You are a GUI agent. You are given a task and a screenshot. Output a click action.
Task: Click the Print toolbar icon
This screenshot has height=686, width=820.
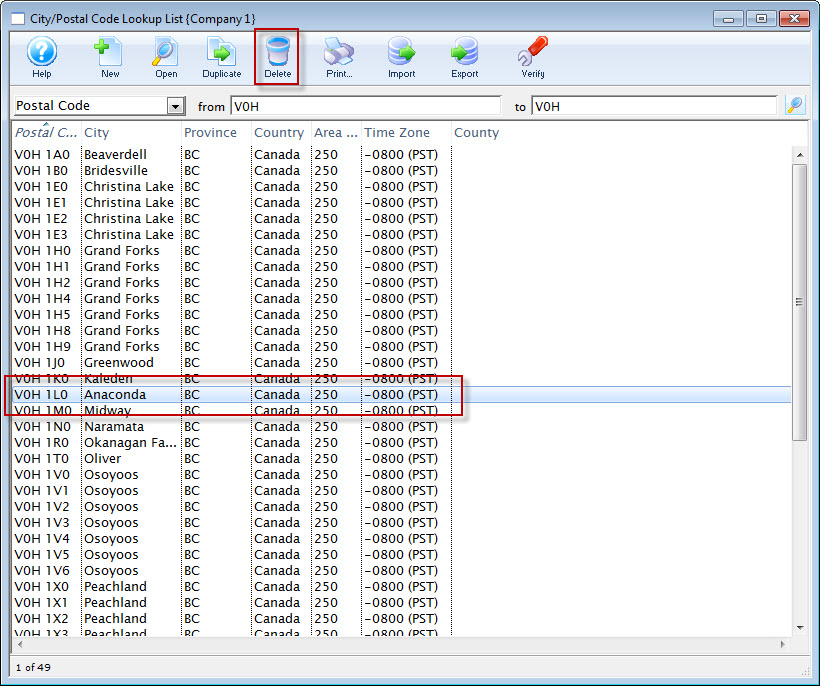339,57
